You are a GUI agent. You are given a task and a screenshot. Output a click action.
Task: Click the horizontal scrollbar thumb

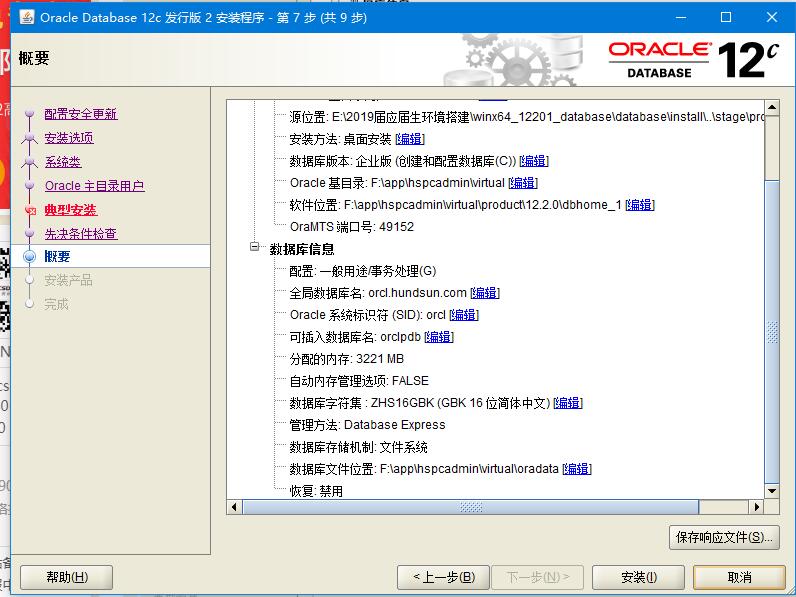point(471,507)
